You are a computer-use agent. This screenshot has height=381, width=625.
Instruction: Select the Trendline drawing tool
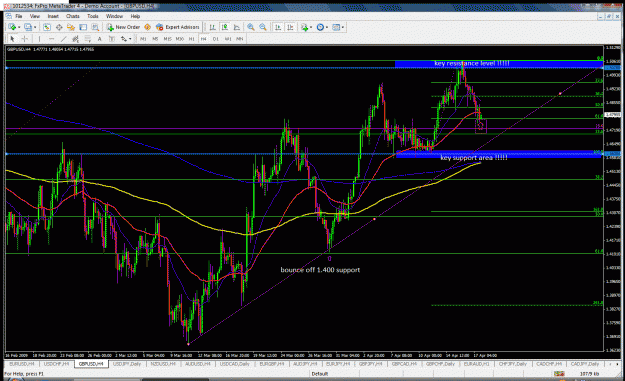pyautogui.click(x=63, y=39)
